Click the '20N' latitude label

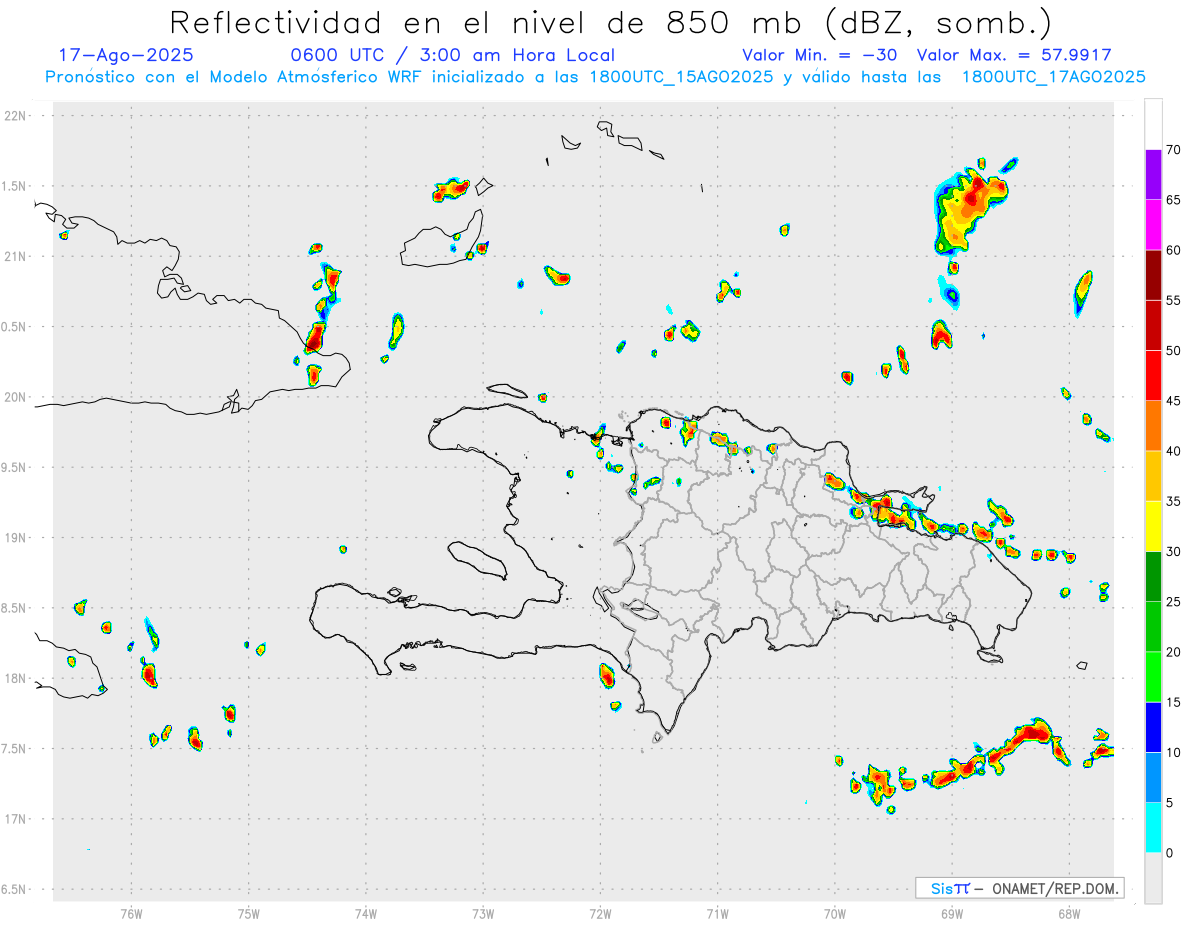click(17, 397)
